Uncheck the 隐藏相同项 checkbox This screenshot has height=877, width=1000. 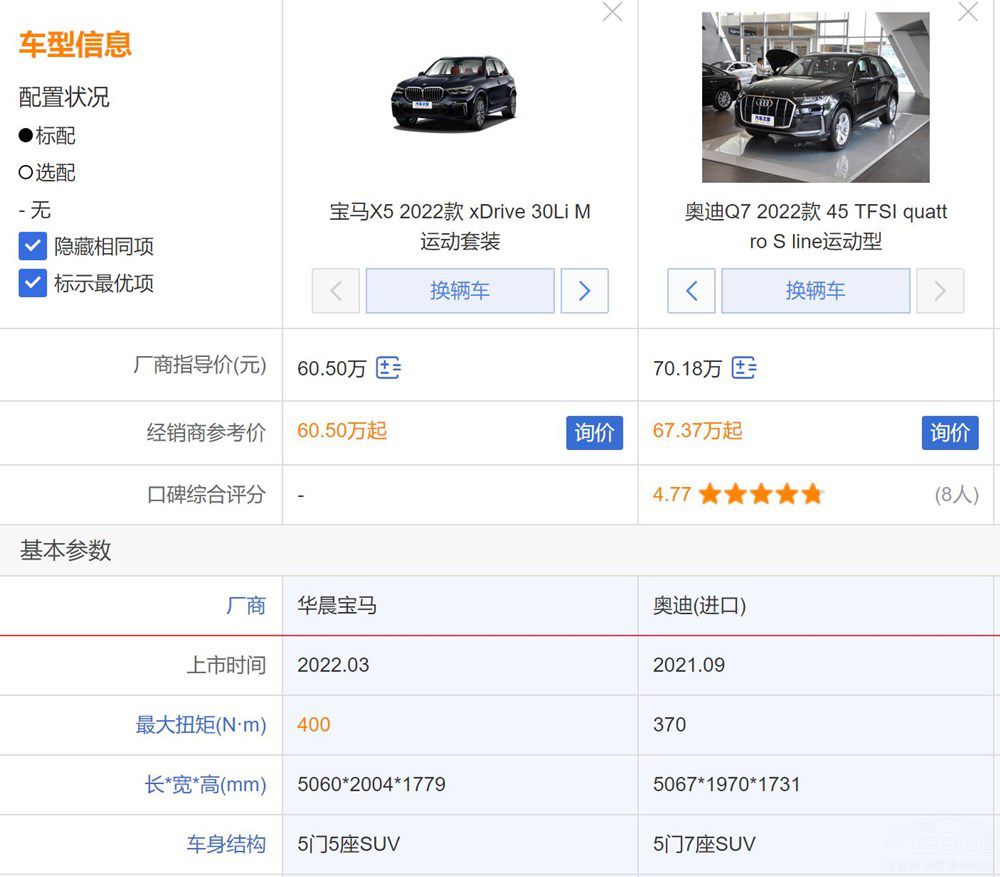[x=32, y=246]
